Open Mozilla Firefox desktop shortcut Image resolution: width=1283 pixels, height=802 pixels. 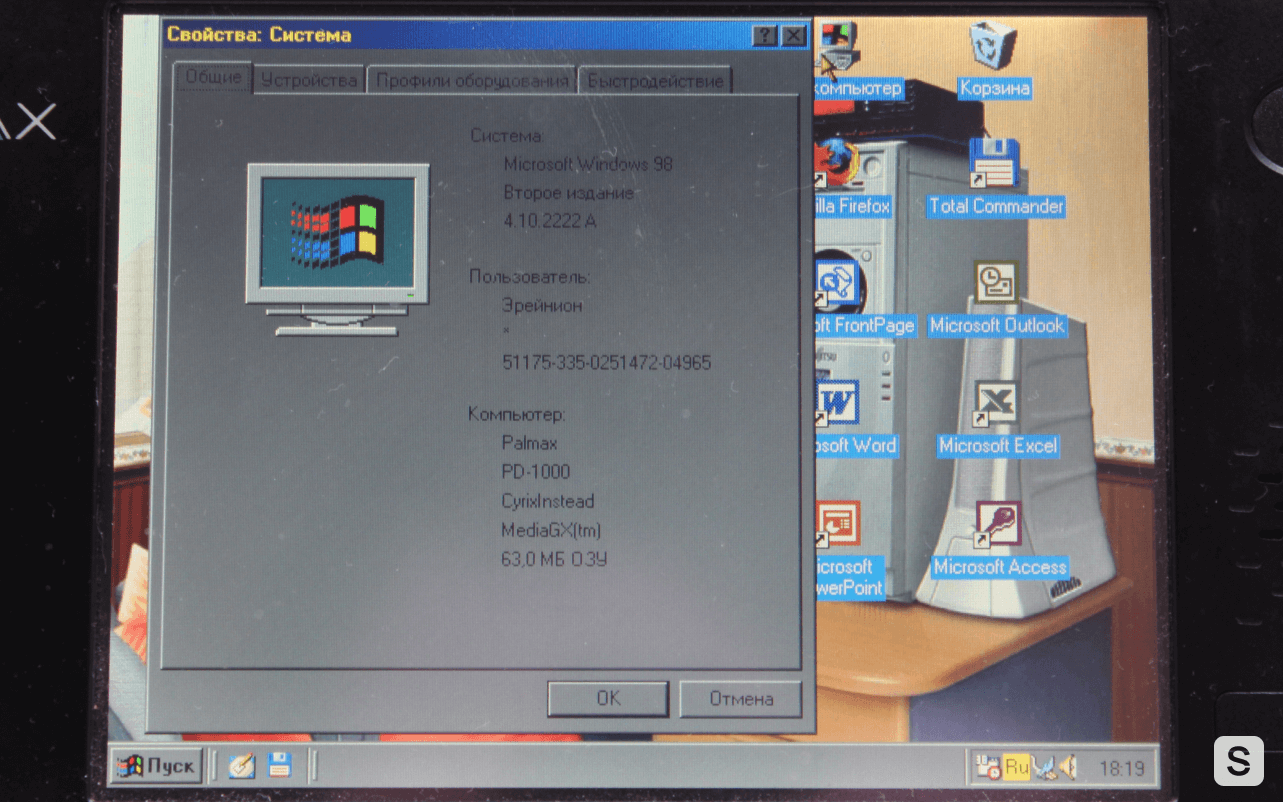point(837,166)
